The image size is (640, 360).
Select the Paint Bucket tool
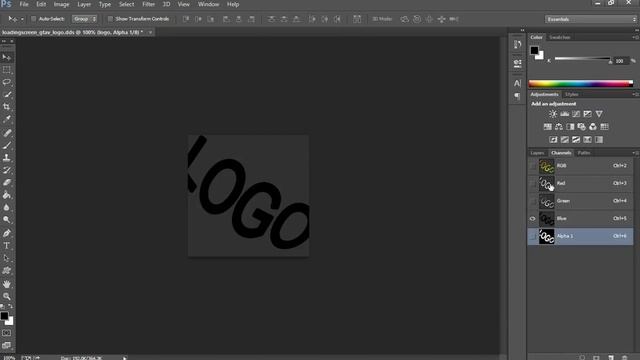[x=7, y=195]
